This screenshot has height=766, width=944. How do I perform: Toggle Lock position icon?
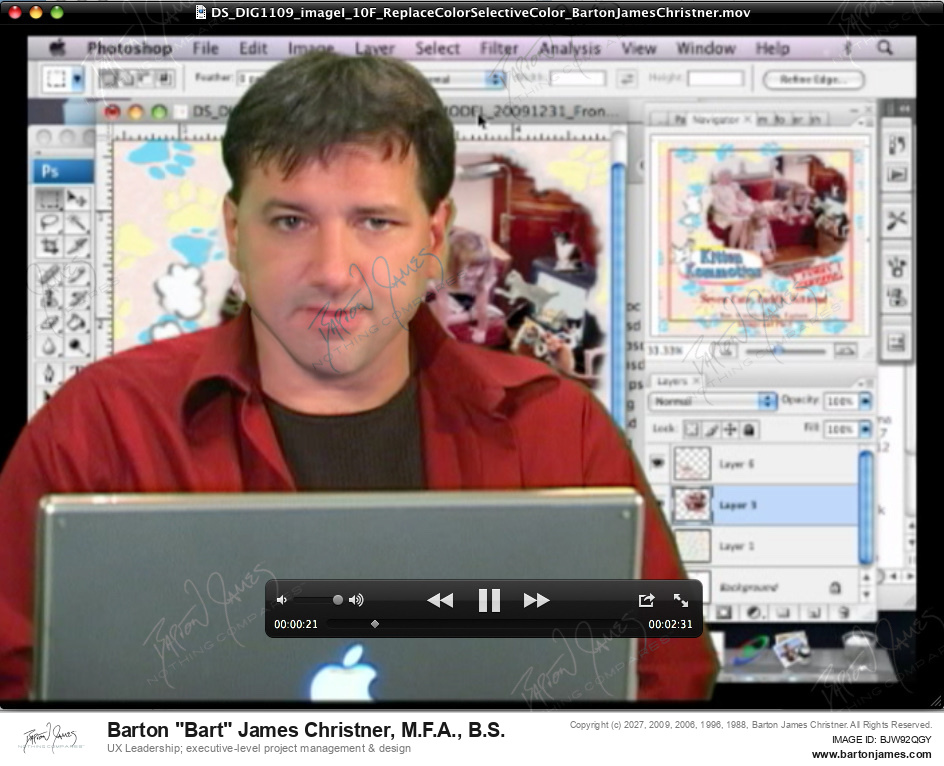(730, 429)
